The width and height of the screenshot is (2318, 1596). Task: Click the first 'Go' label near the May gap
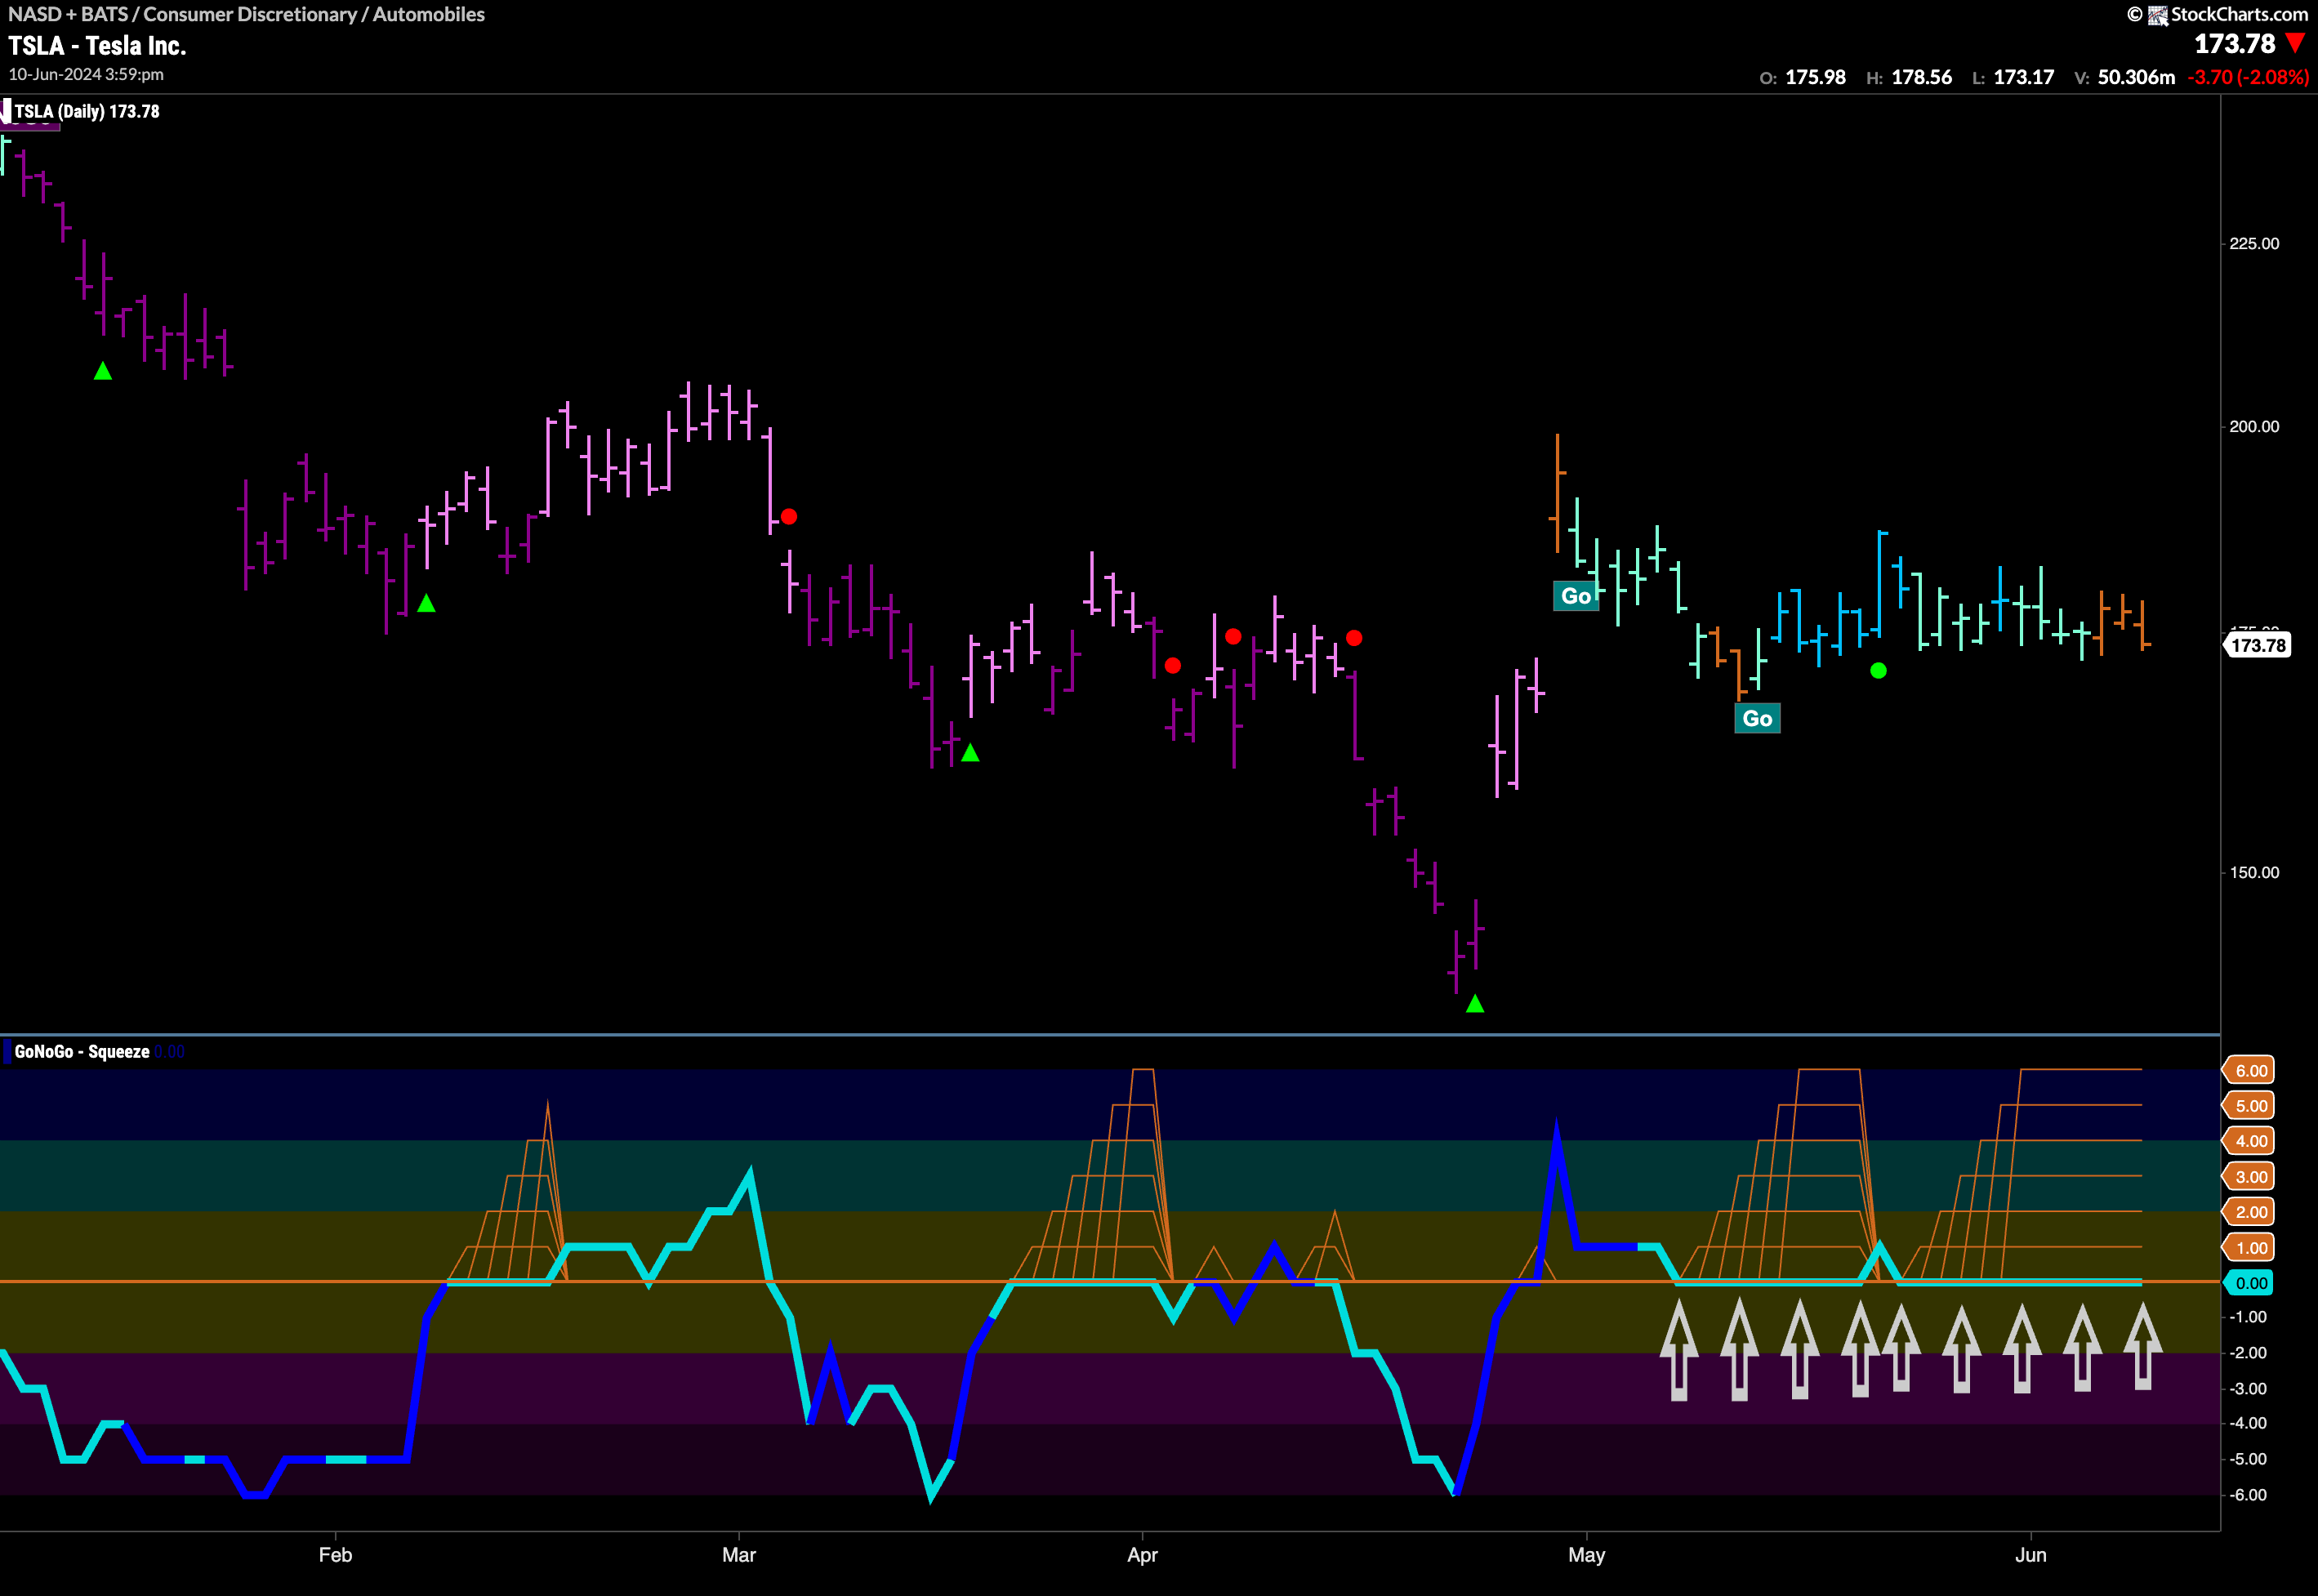(1576, 596)
